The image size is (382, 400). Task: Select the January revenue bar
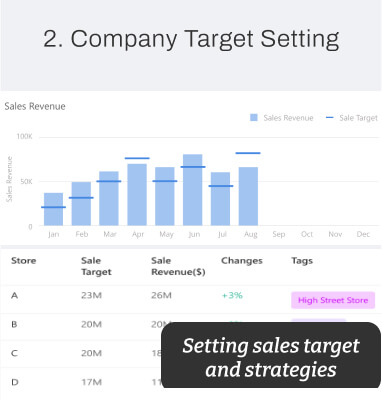click(53, 209)
